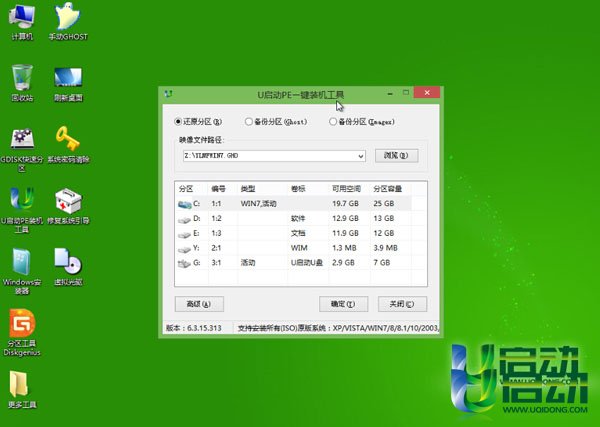Sort by the 分区 column header

tap(186, 189)
